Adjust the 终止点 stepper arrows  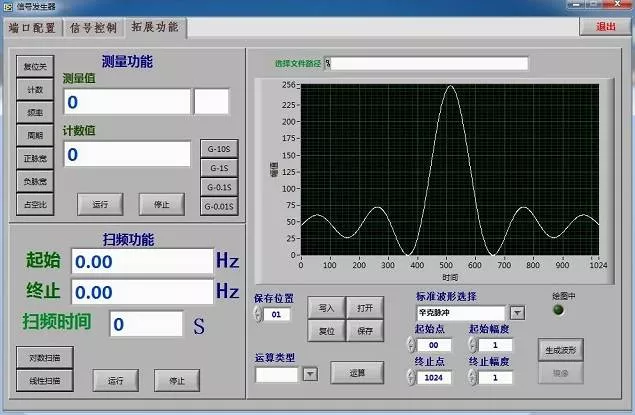pos(410,378)
